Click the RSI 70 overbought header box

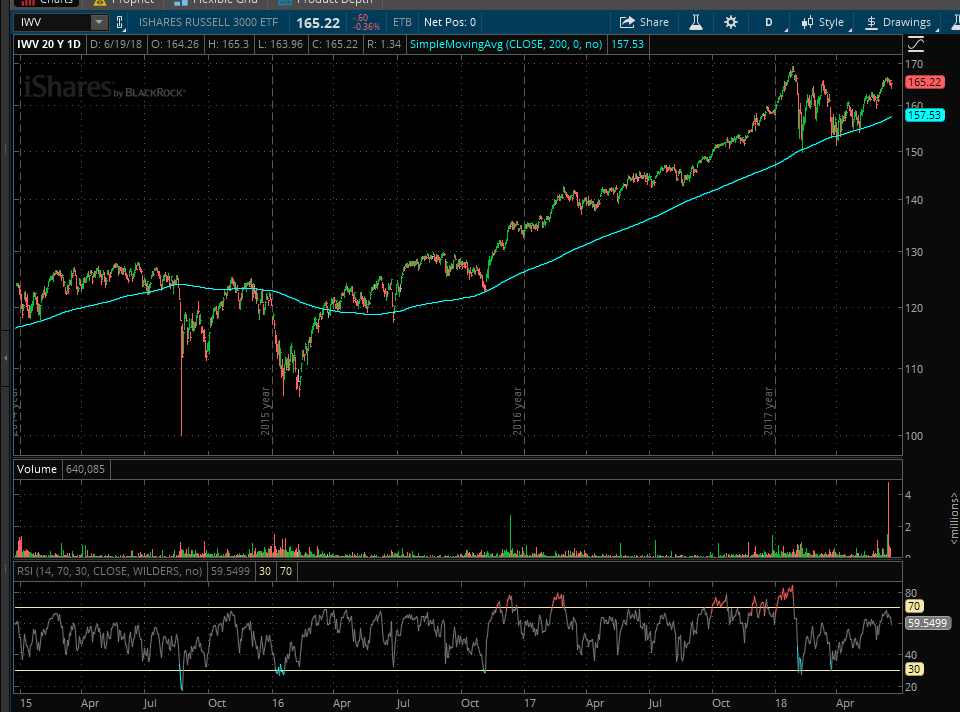click(x=286, y=571)
